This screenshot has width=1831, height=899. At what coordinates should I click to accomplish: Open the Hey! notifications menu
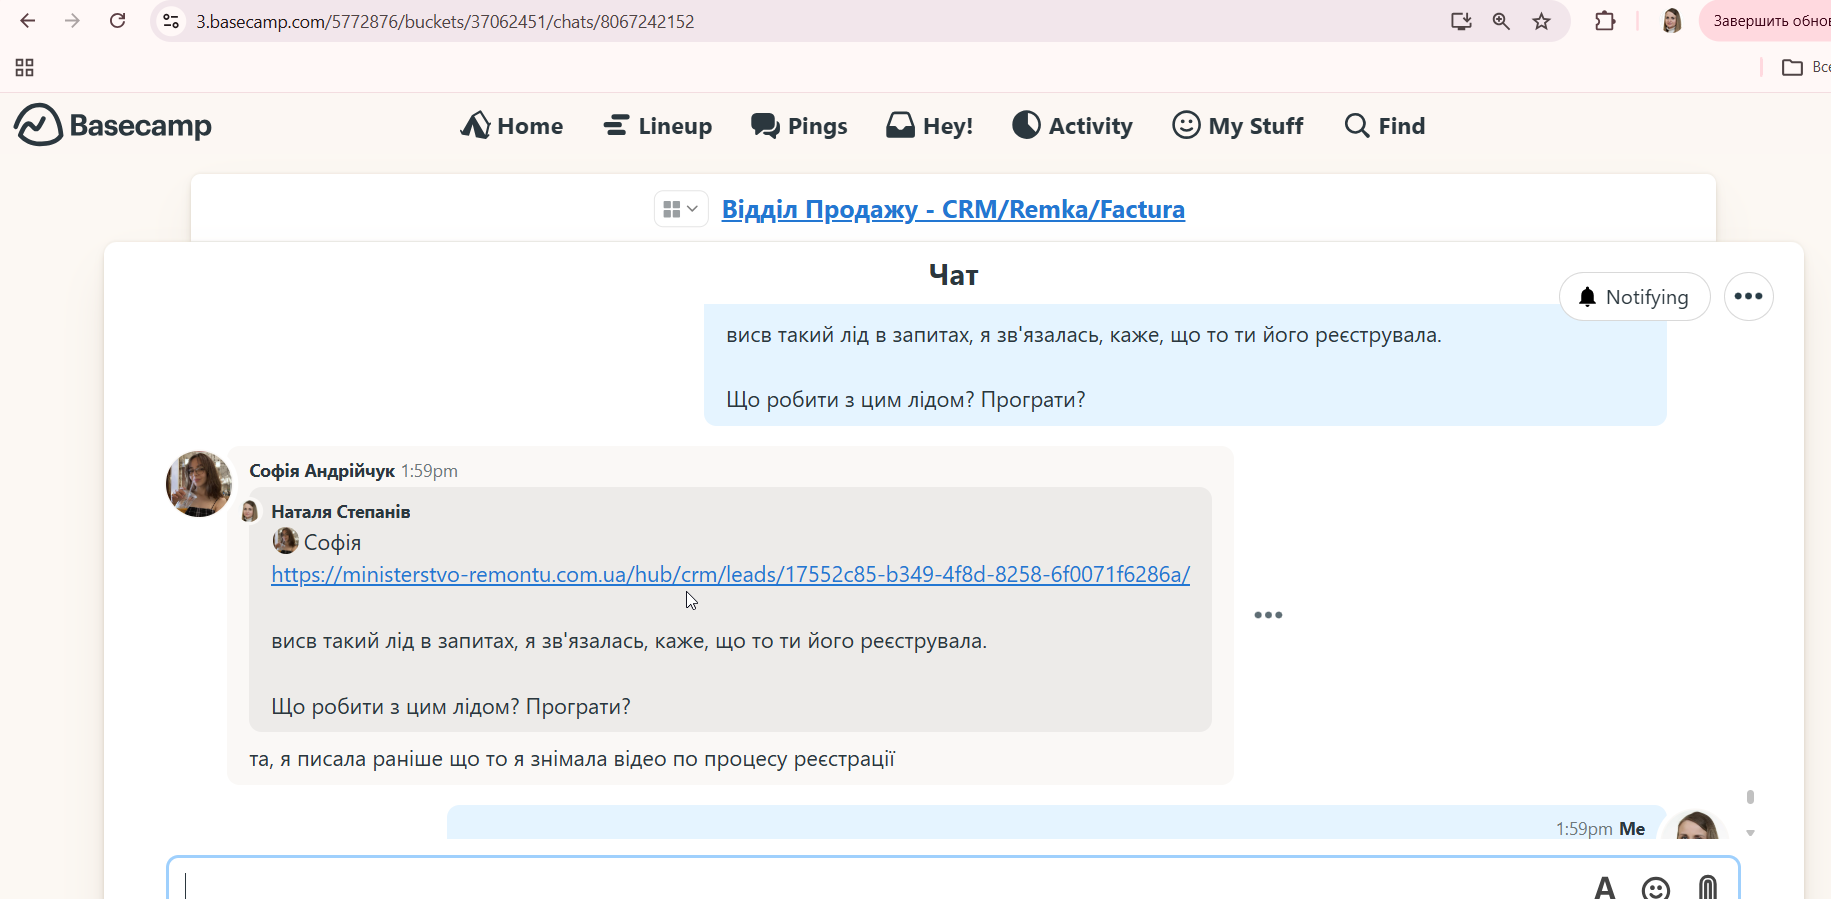tap(930, 126)
